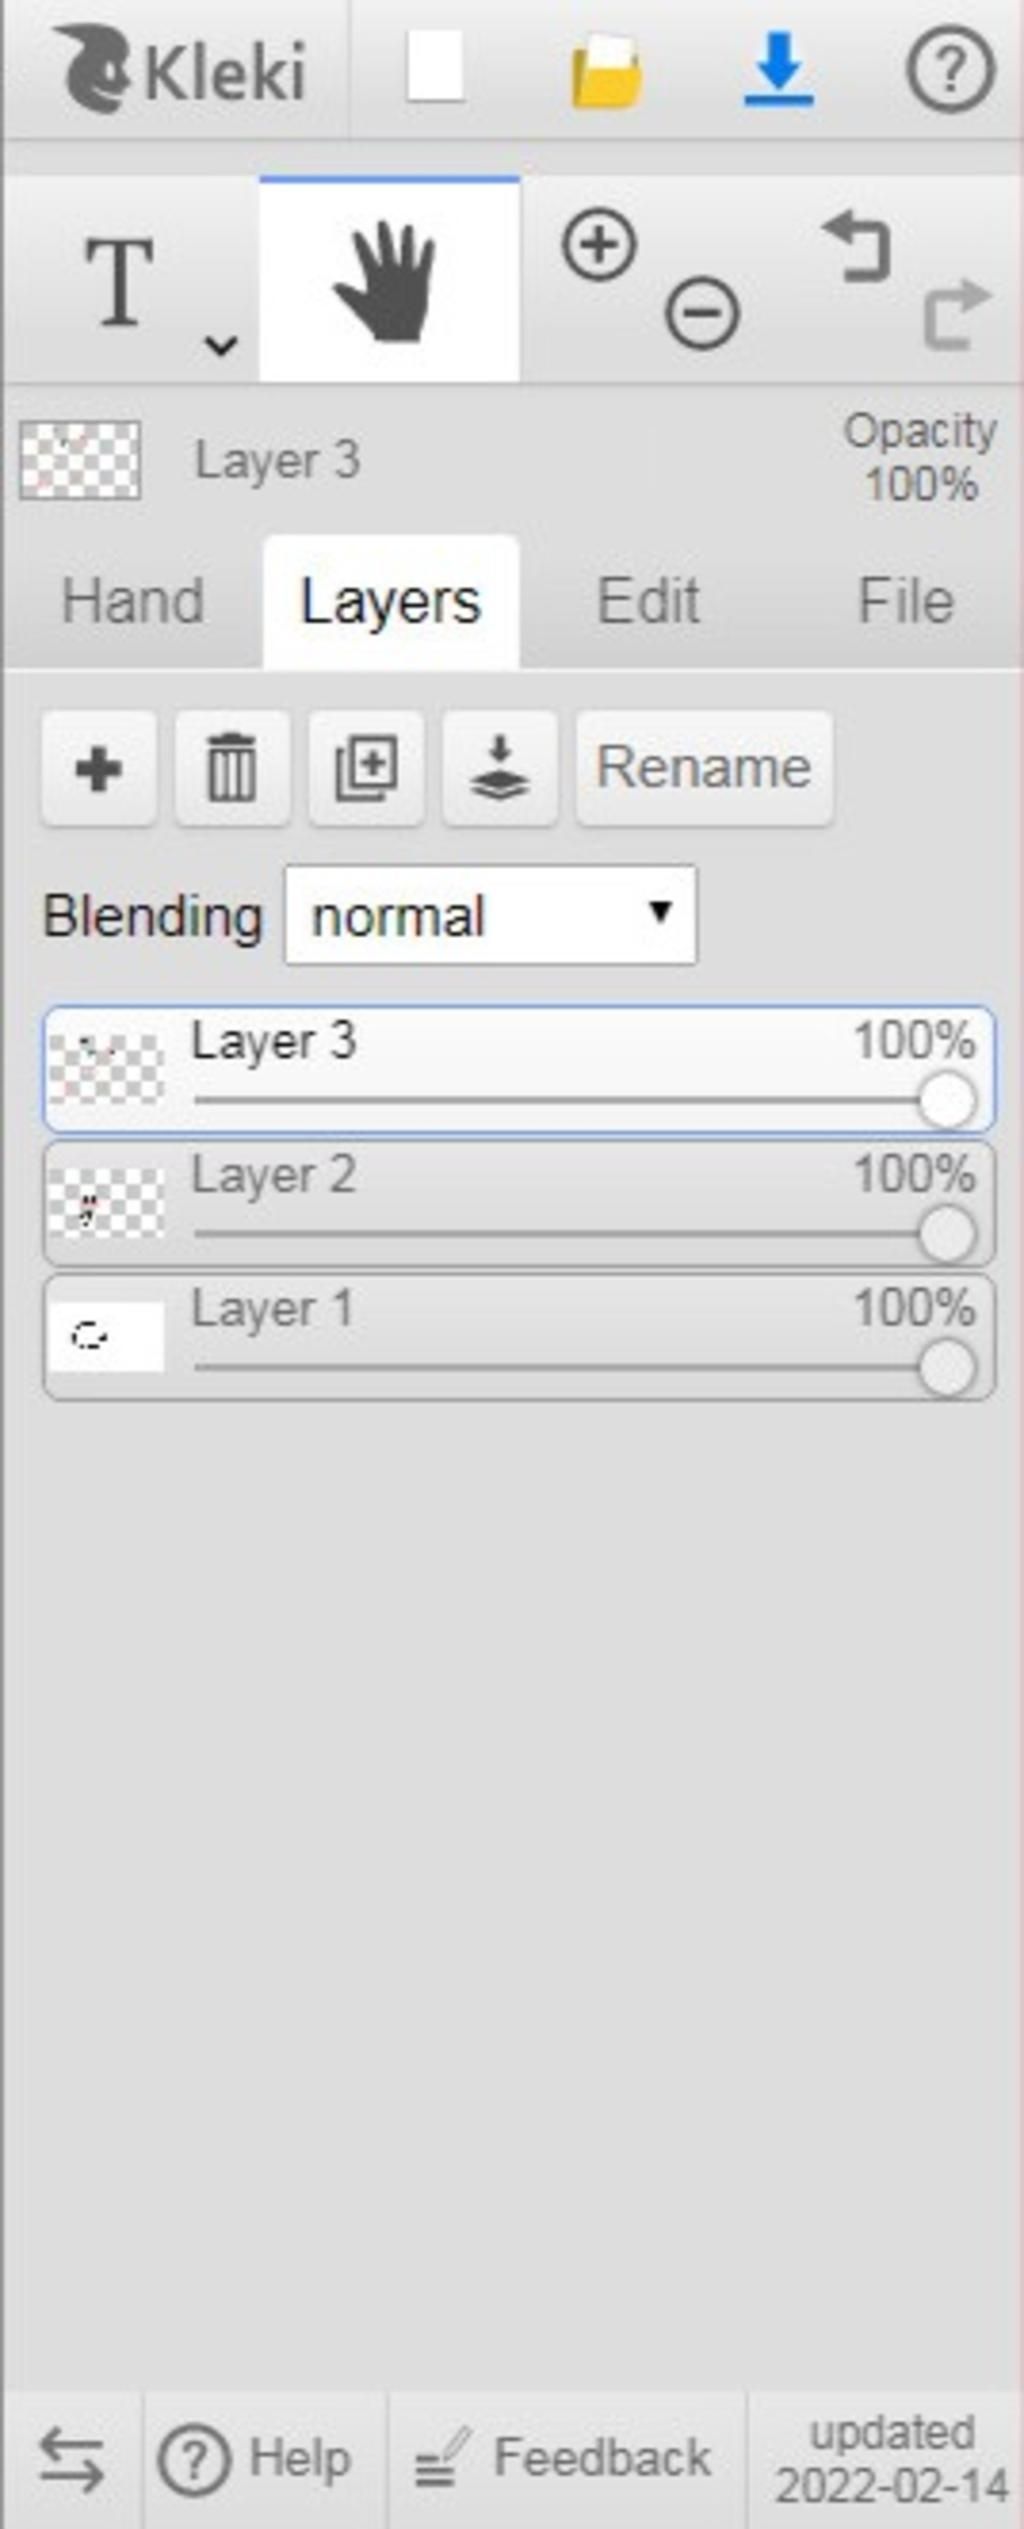Click the Layer 2 opacity slider handle
The height and width of the screenshot is (2529, 1024).
click(947, 1234)
